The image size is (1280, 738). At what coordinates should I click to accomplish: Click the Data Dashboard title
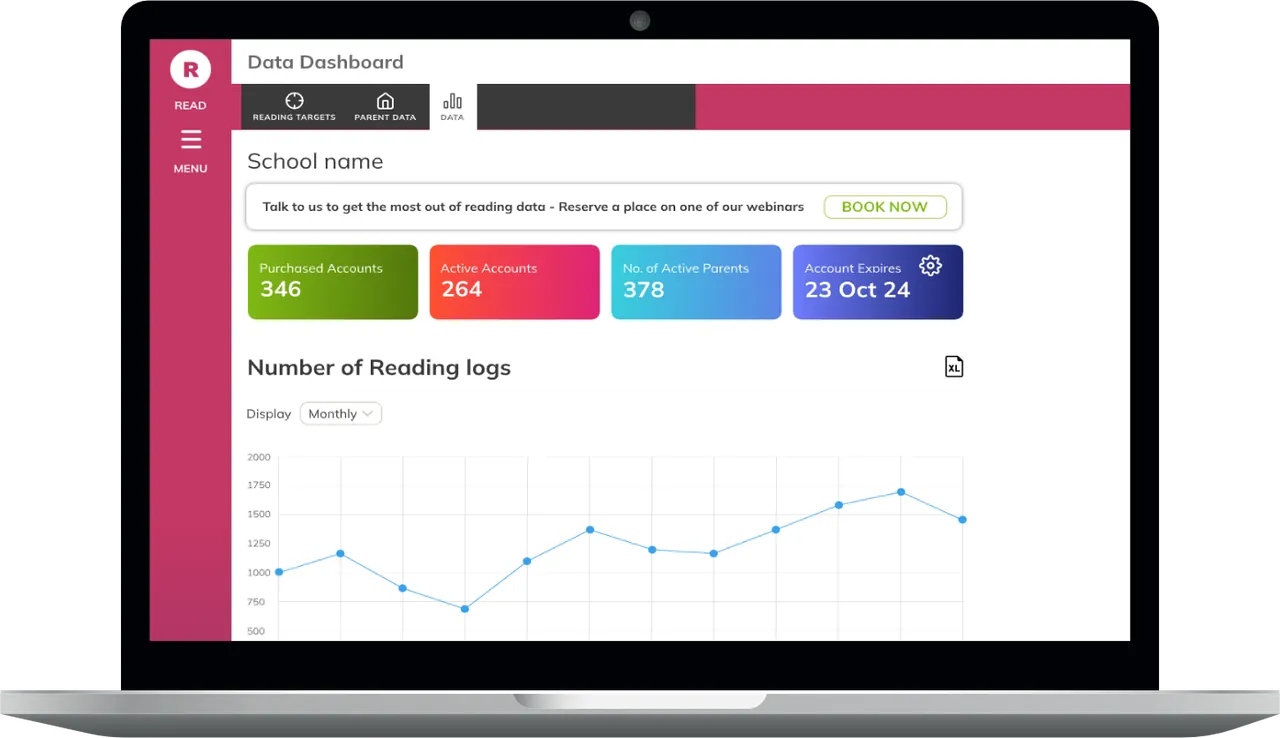coord(326,62)
